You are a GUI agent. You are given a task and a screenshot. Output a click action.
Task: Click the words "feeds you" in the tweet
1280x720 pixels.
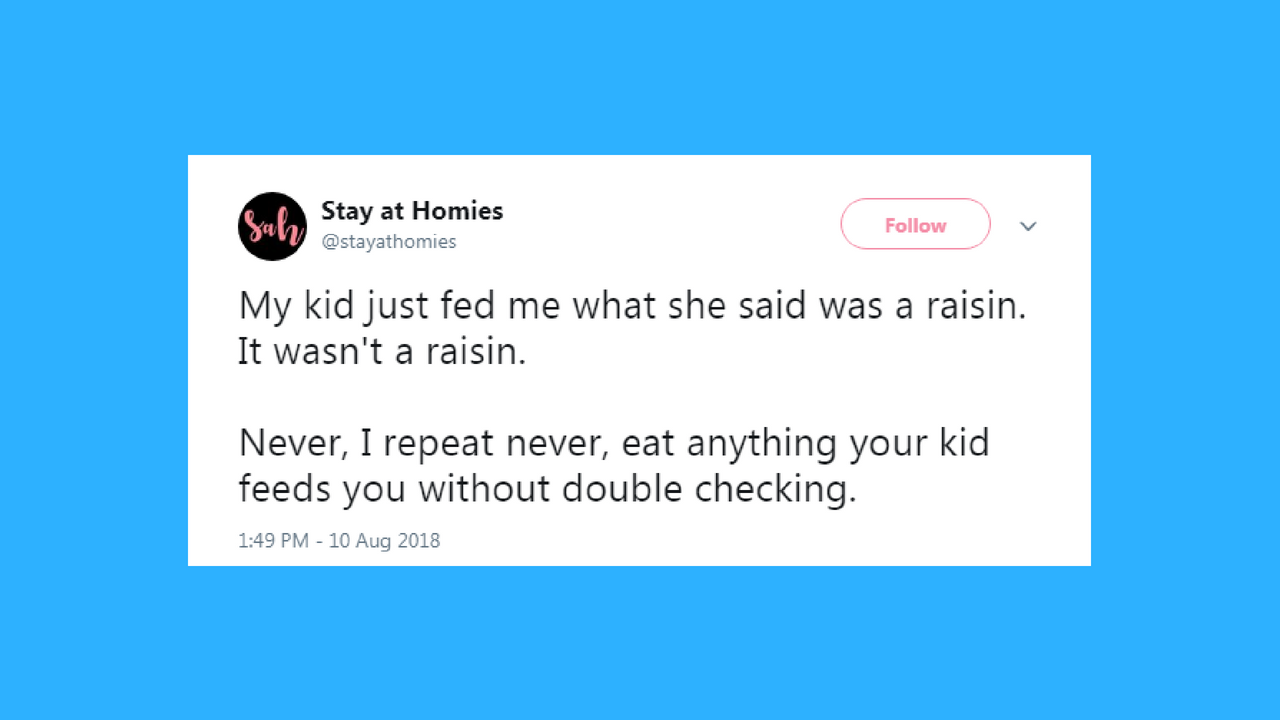pos(322,489)
